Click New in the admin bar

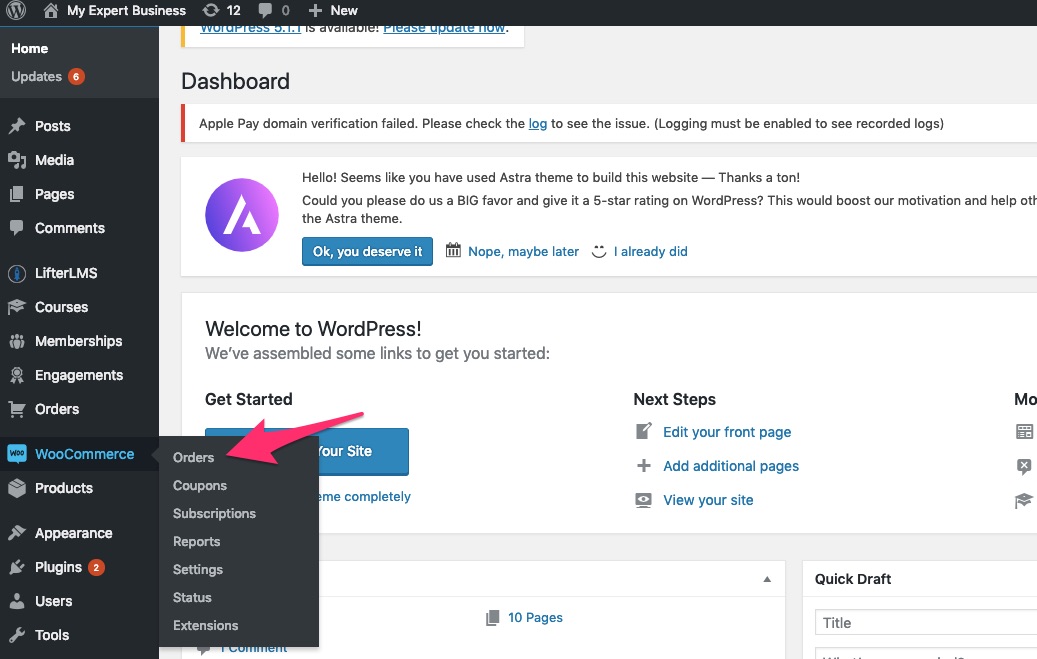click(x=344, y=11)
